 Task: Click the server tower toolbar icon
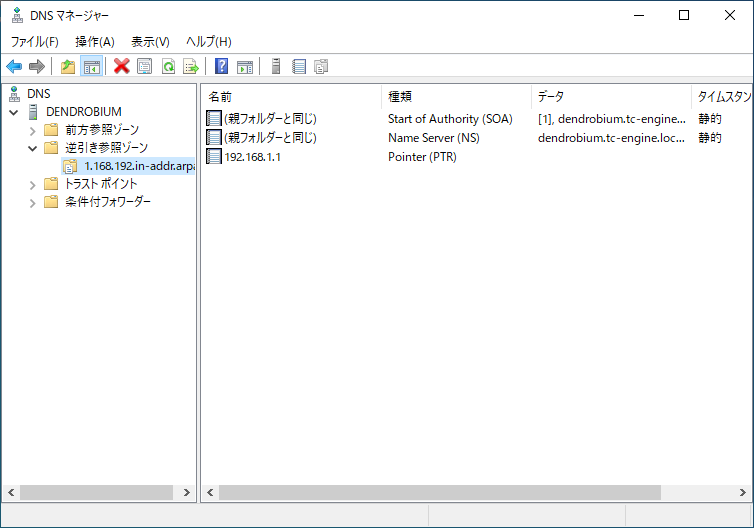[x=276, y=66]
